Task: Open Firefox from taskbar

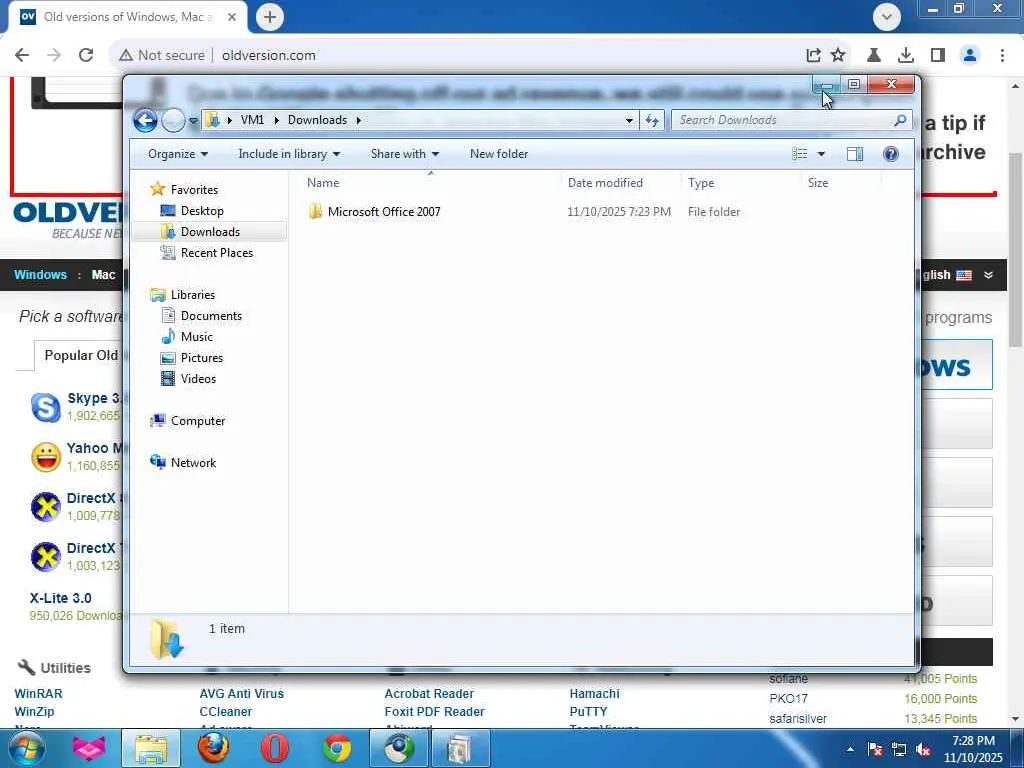Action: [213, 748]
